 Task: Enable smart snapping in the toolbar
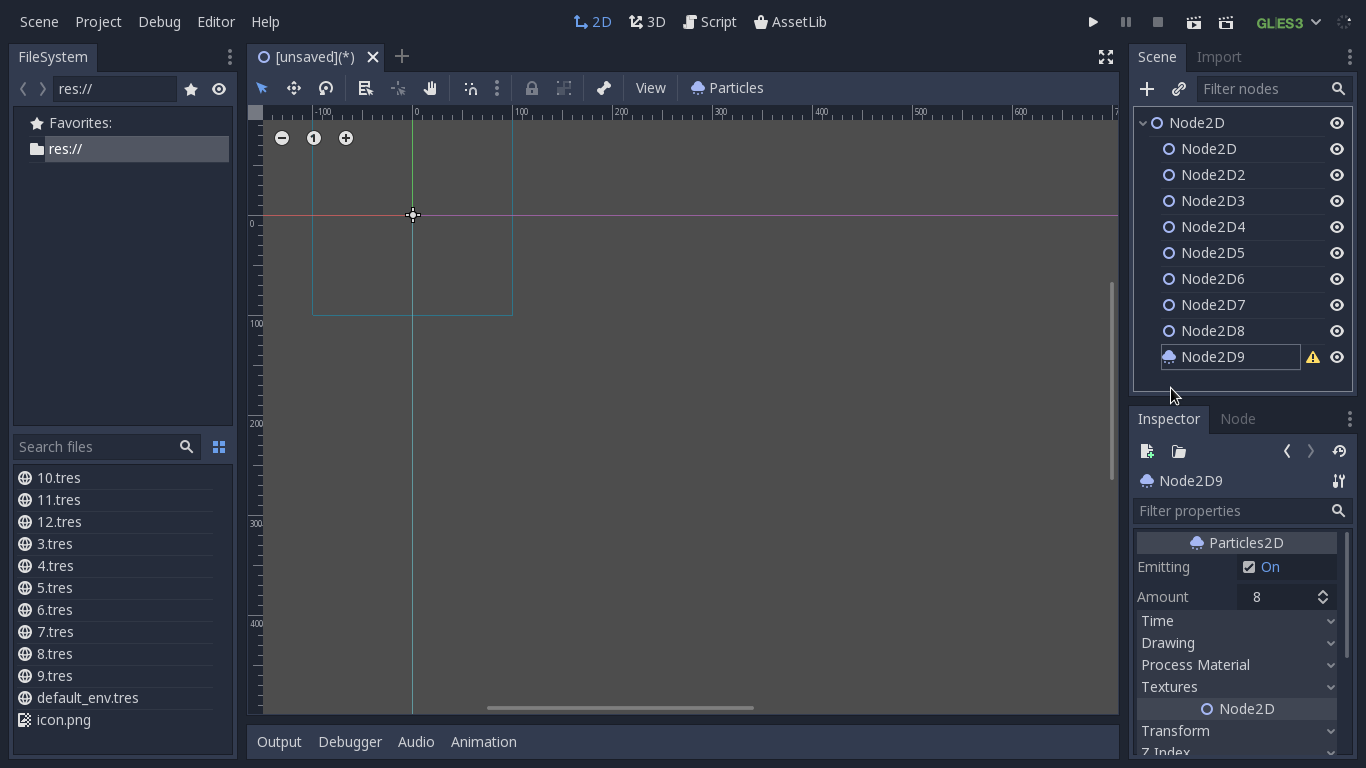(470, 88)
